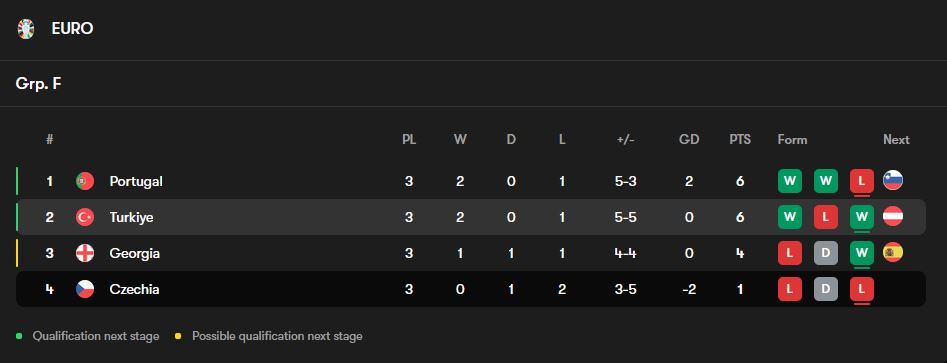Open Turkiye's next opponent Austria flag
The height and width of the screenshot is (363, 947).
893,216
